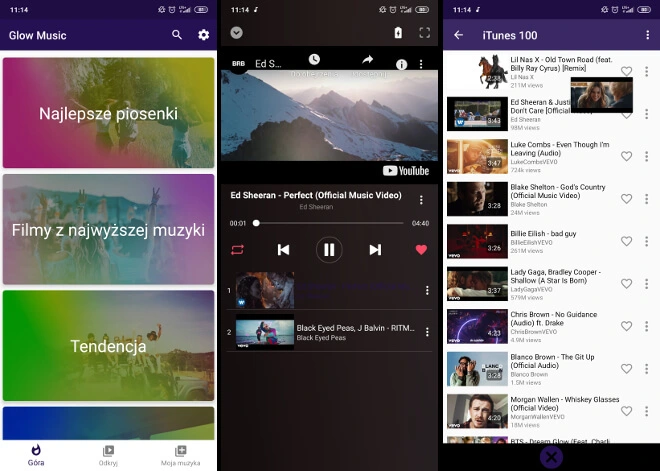Unlike Ed Sheeran Perfect with red heart
This screenshot has height=471, width=660.
tap(421, 249)
